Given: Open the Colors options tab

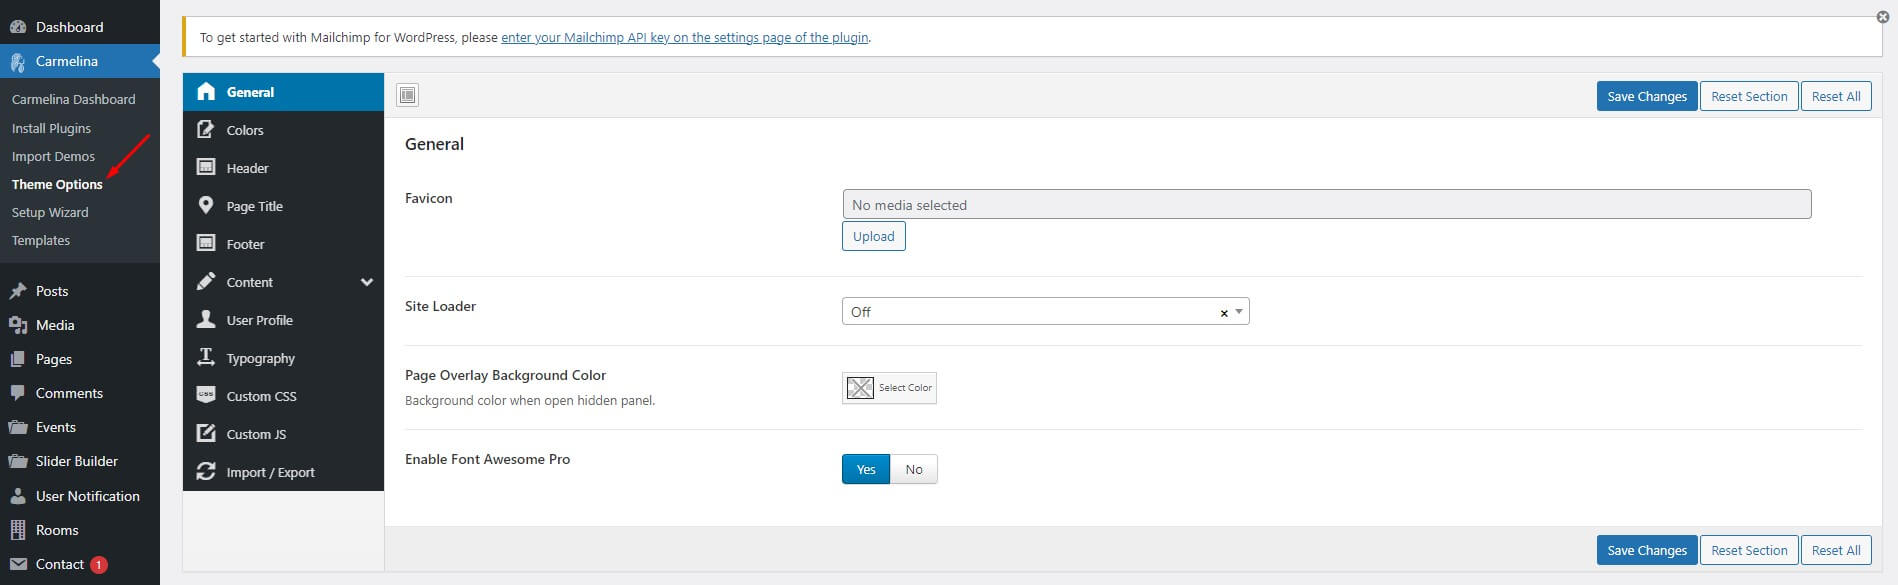Looking at the screenshot, I should click(x=245, y=130).
